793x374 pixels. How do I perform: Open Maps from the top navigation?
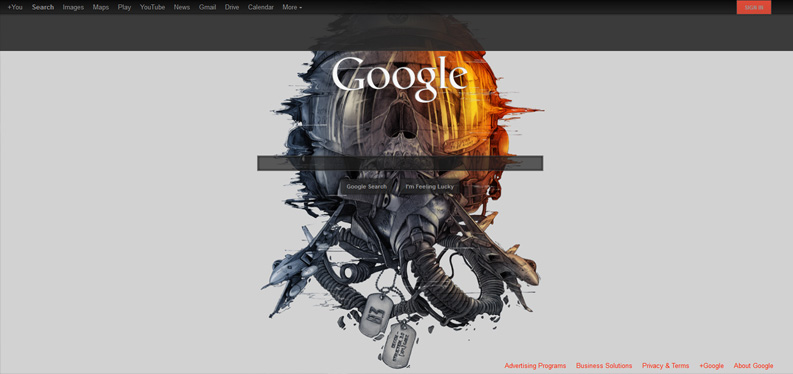(x=101, y=7)
